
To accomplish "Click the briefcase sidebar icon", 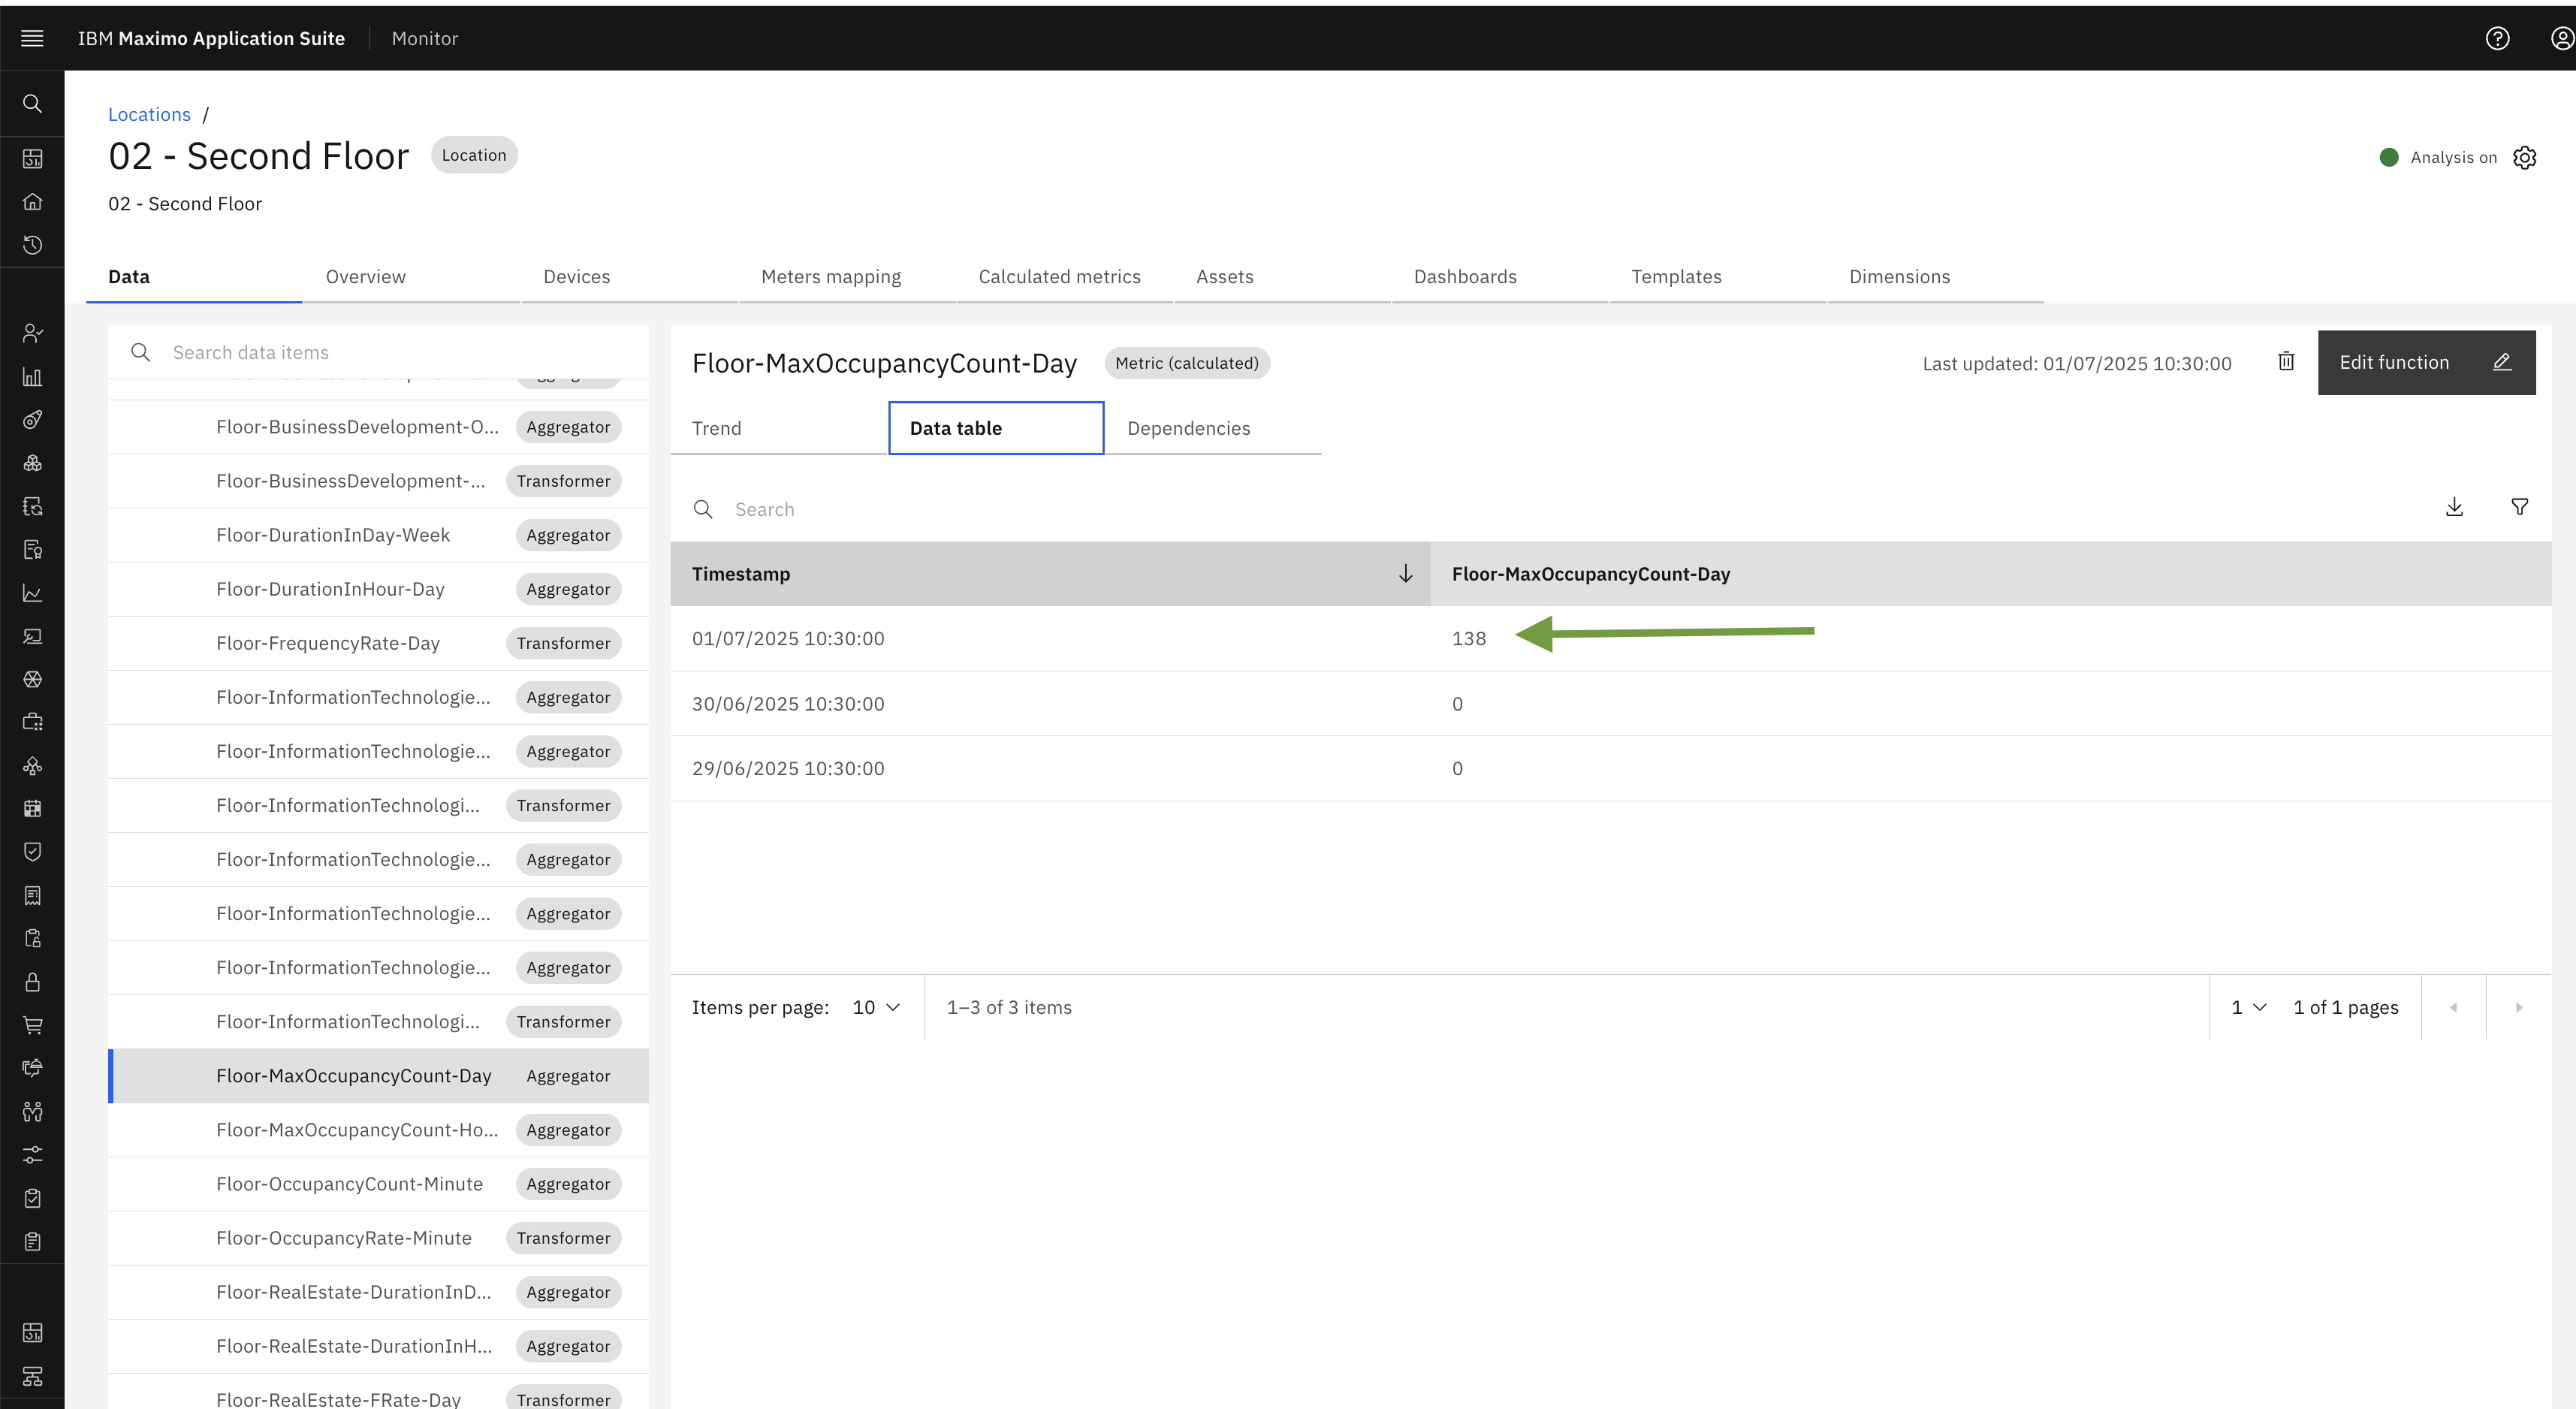I will click(x=32, y=722).
